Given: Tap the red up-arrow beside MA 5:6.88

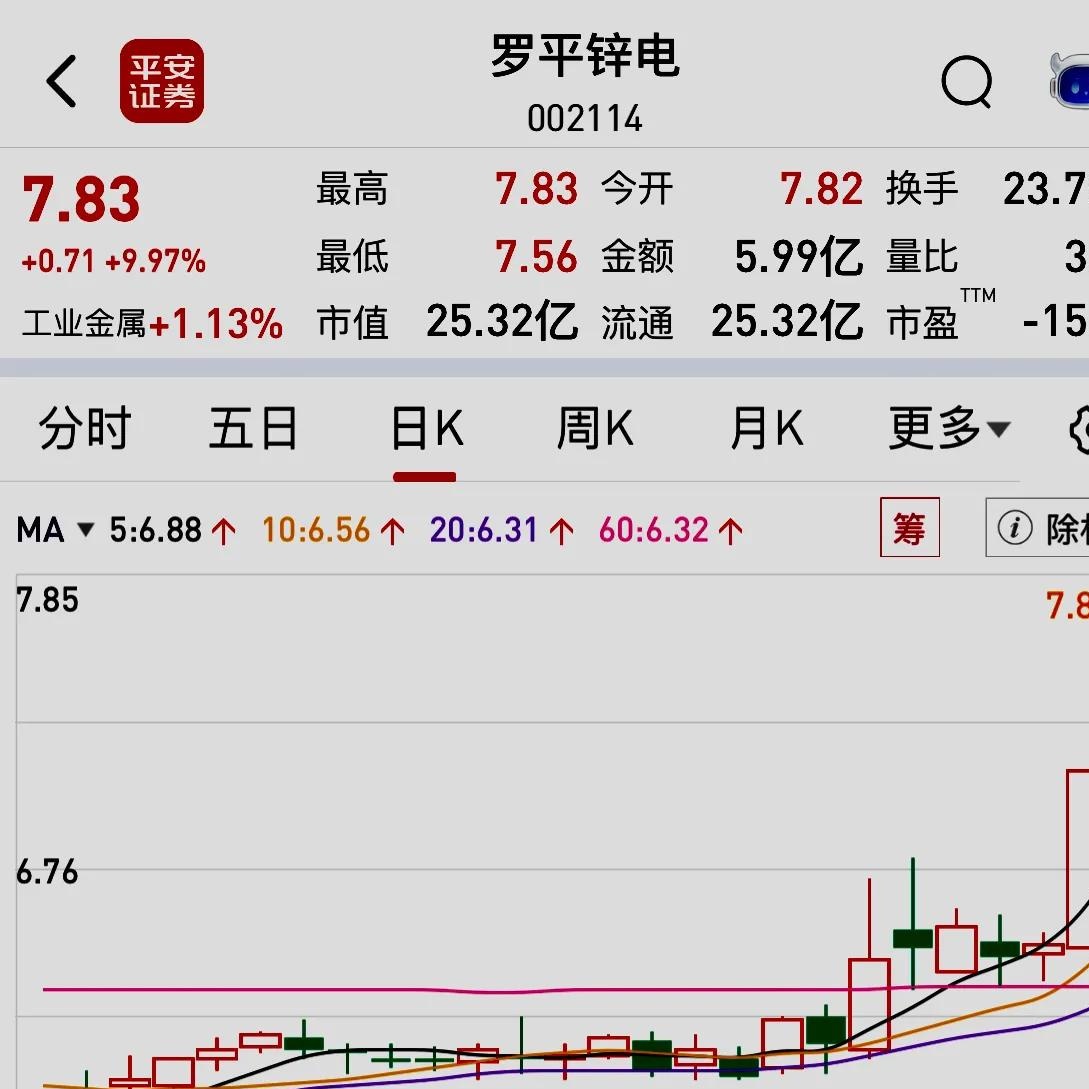Looking at the screenshot, I should click(222, 529).
